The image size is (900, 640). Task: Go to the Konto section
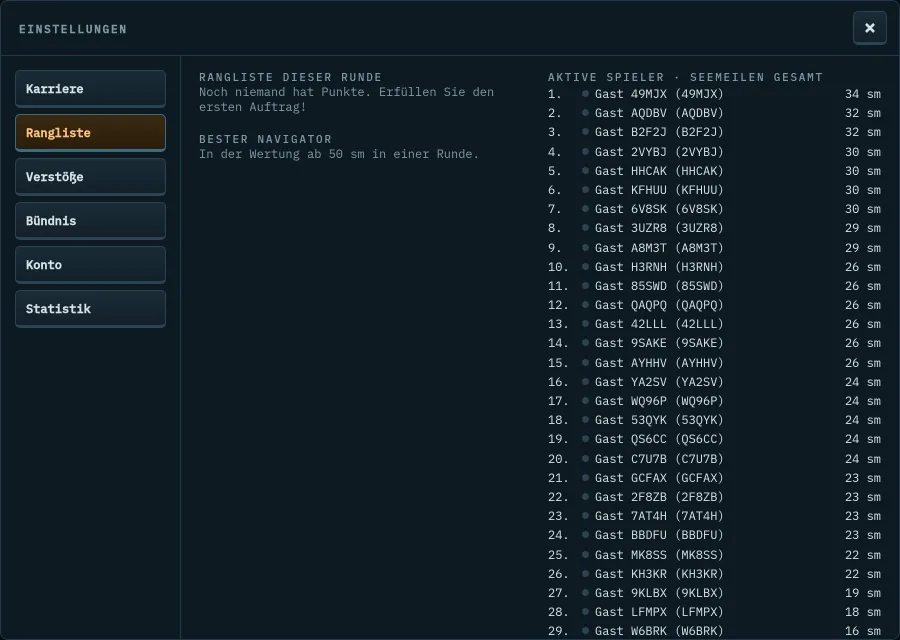pos(90,265)
